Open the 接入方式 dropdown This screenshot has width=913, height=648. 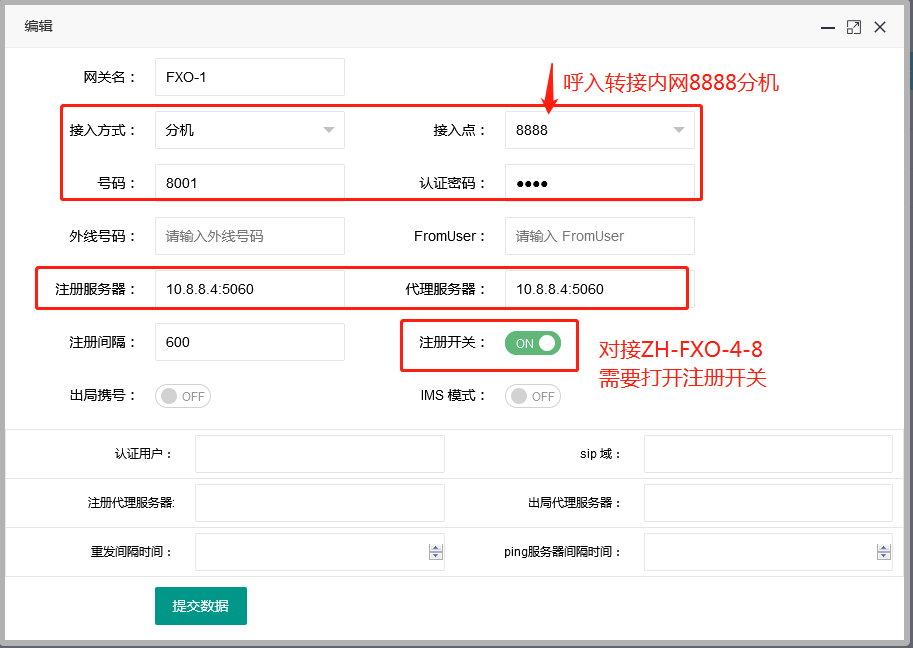[x=249, y=130]
